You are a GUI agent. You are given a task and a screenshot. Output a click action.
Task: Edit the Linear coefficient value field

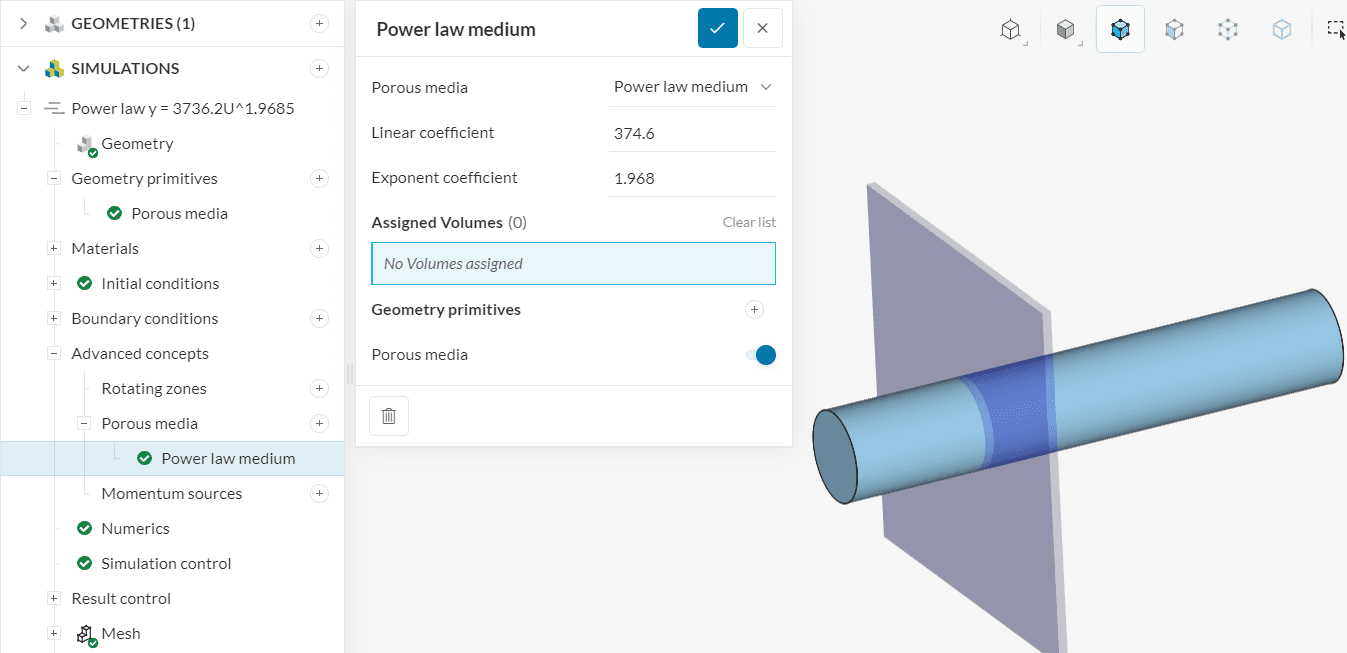[692, 133]
